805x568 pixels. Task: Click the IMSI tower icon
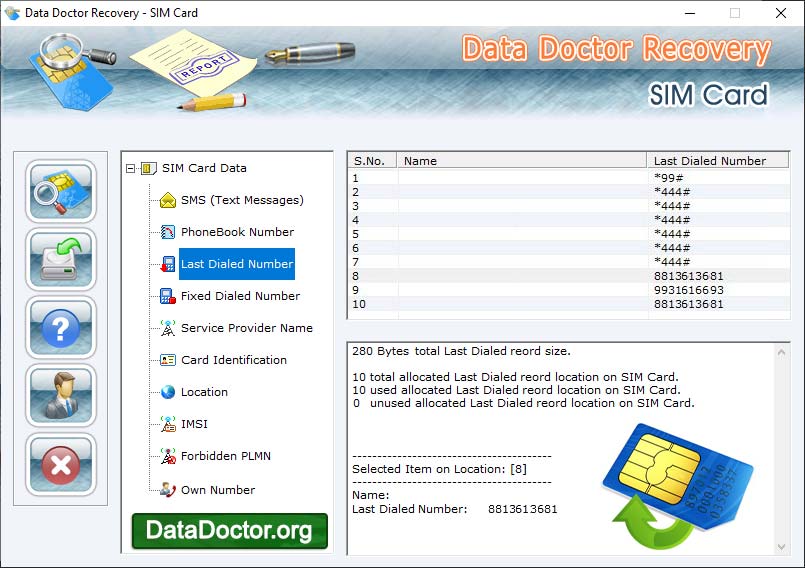(x=167, y=424)
